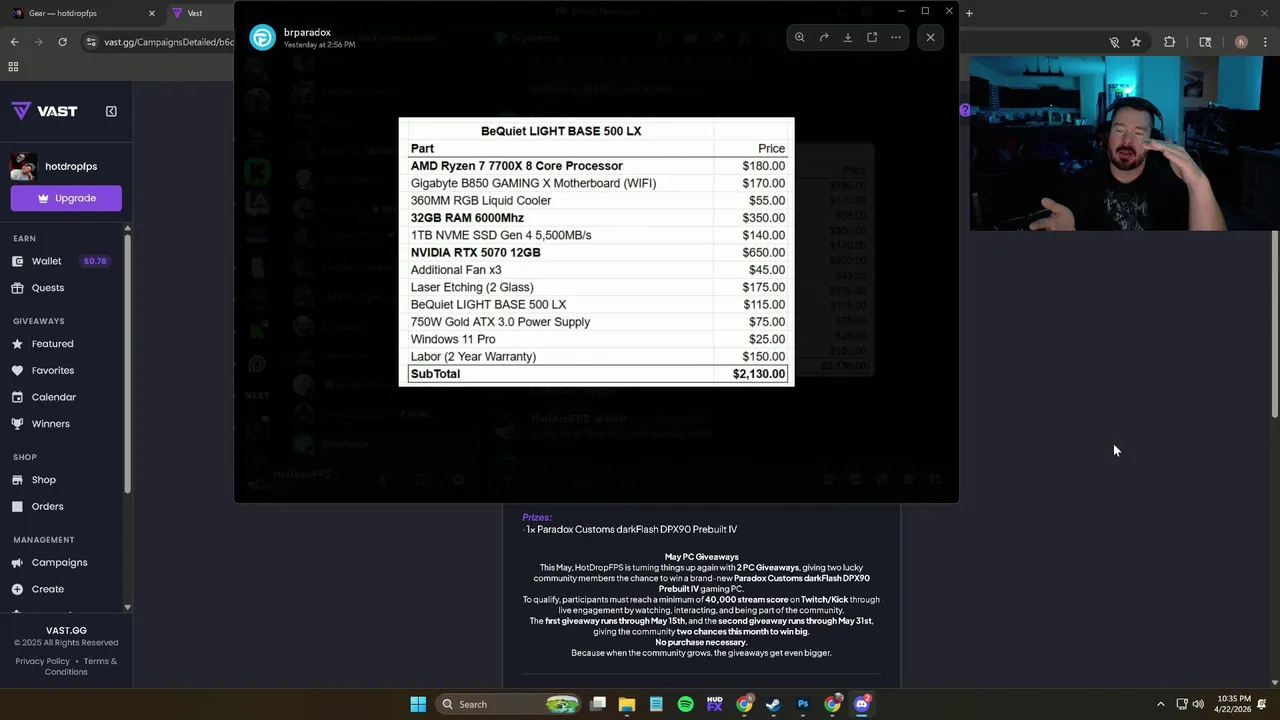Click NVIDIA RTX 5070 12GB text
This screenshot has width=1280, height=720.
(475, 253)
